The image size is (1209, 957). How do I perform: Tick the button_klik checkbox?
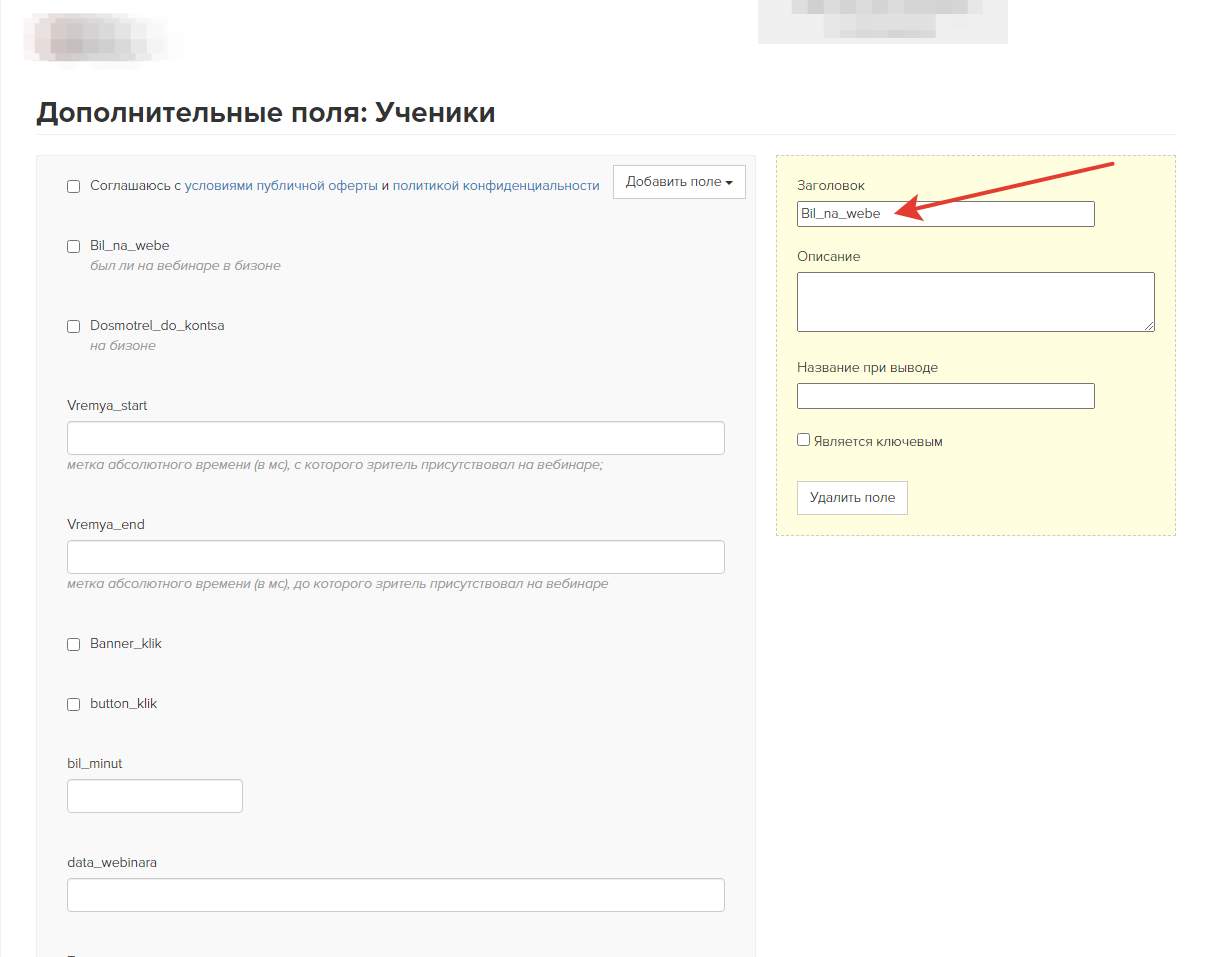coord(74,704)
